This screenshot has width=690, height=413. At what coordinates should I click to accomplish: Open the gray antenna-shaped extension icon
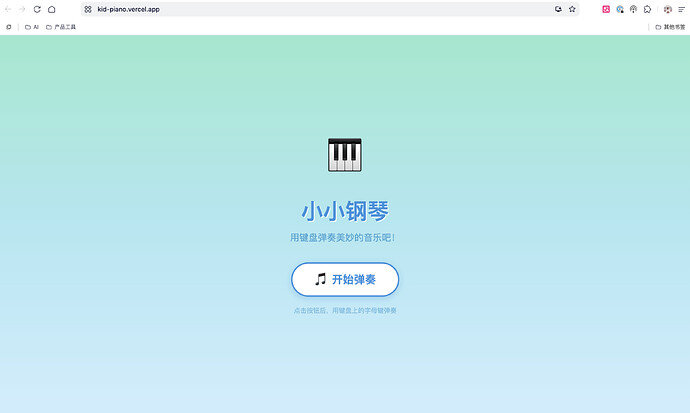point(633,9)
